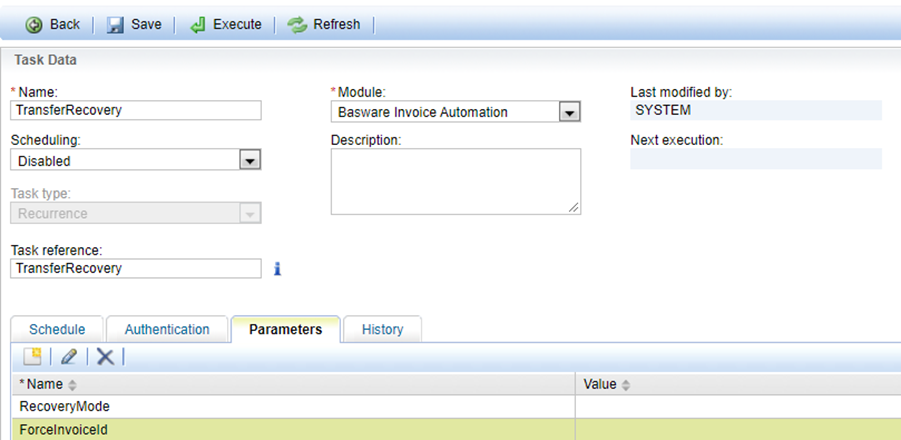Delete parameter using the X icon

(x=104, y=356)
